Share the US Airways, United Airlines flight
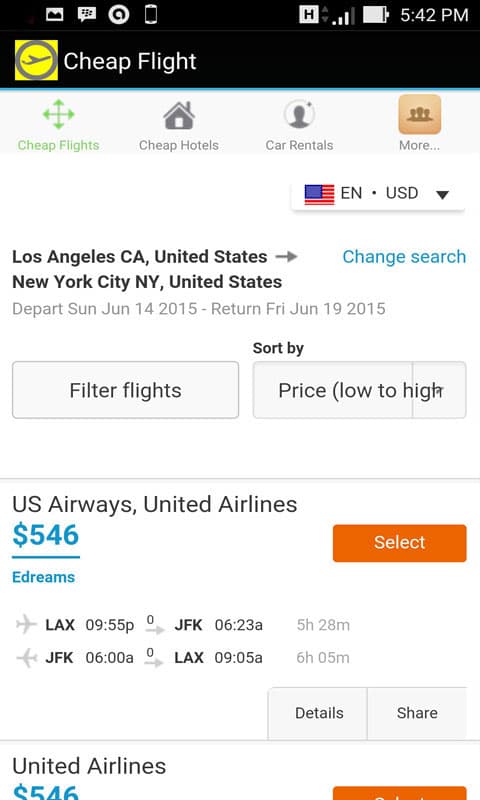 pyautogui.click(x=417, y=713)
